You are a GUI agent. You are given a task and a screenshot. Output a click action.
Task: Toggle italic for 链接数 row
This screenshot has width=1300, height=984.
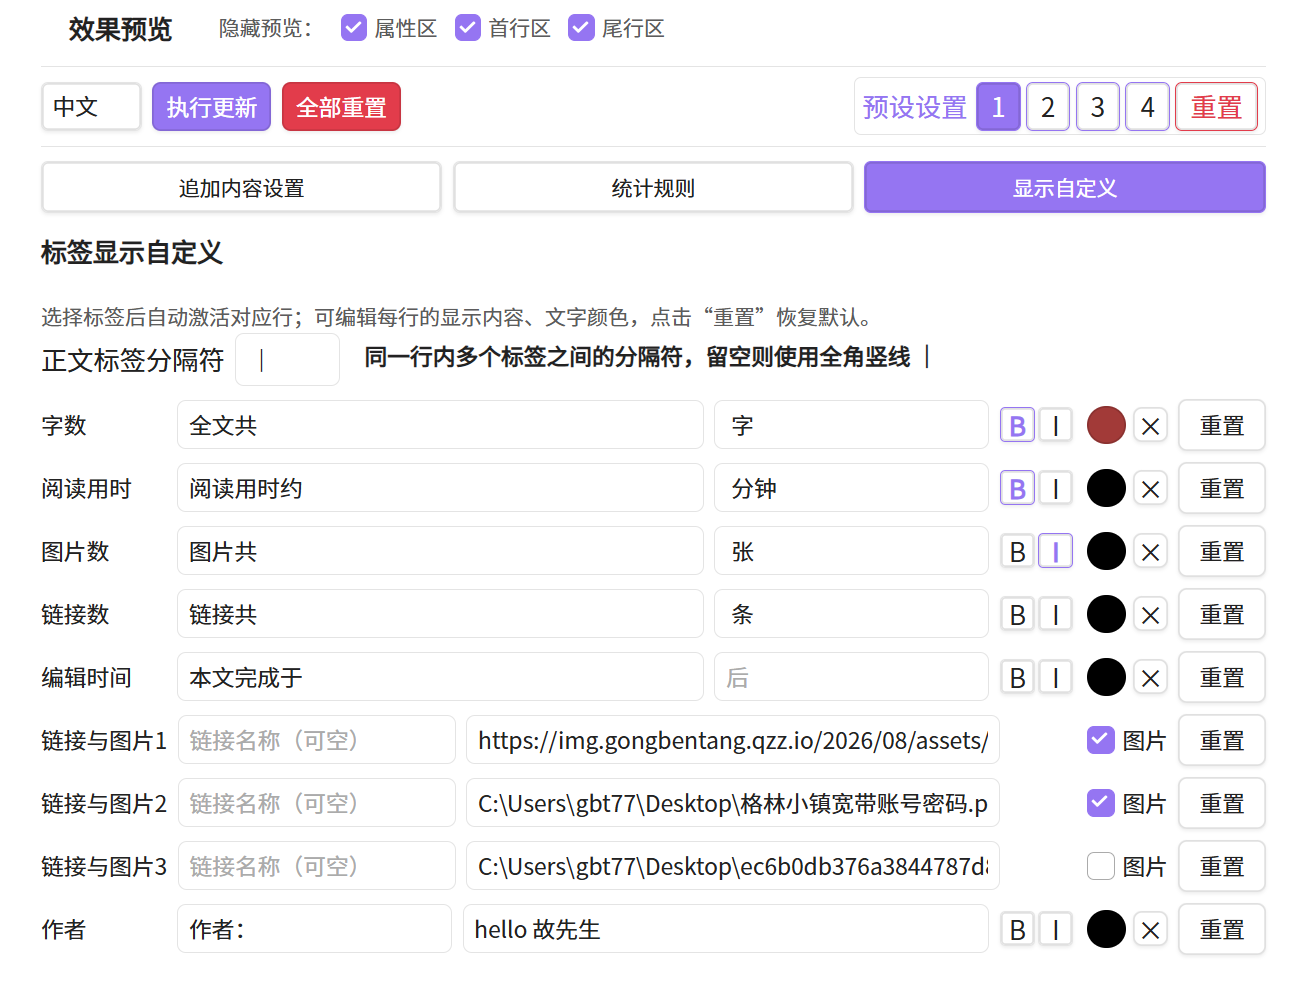point(1055,615)
